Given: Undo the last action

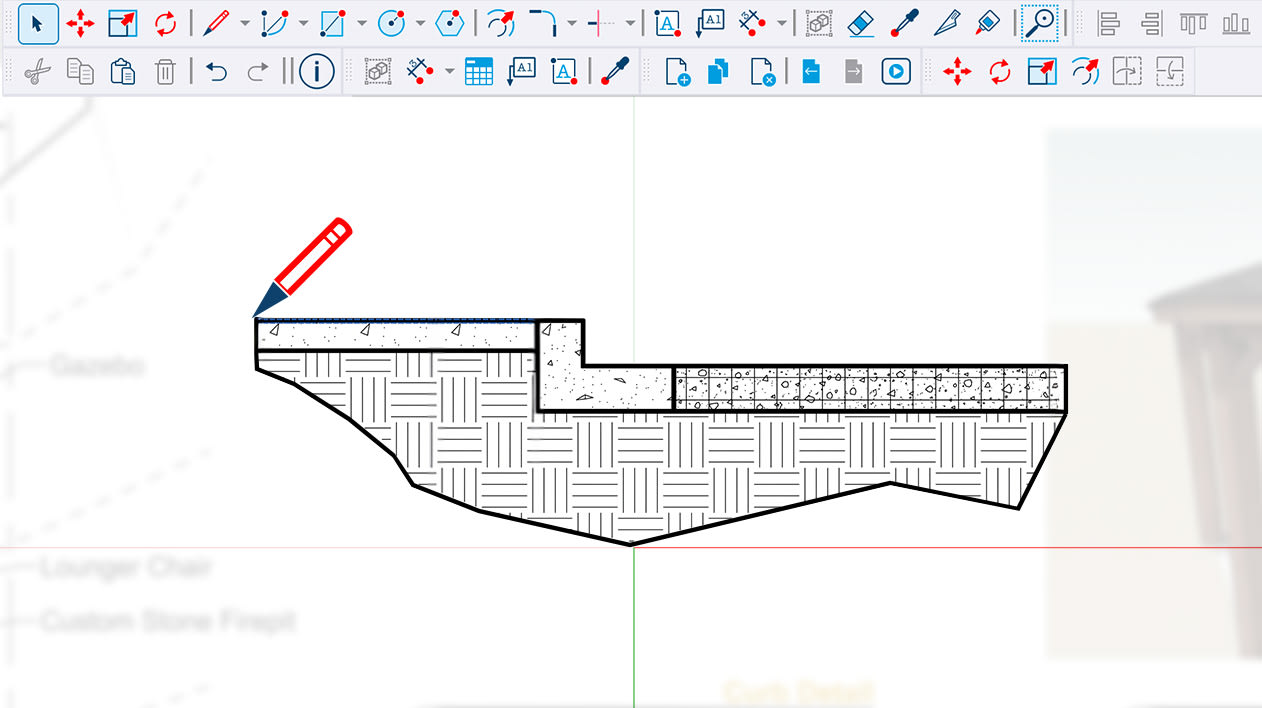Looking at the screenshot, I should pyautogui.click(x=216, y=72).
